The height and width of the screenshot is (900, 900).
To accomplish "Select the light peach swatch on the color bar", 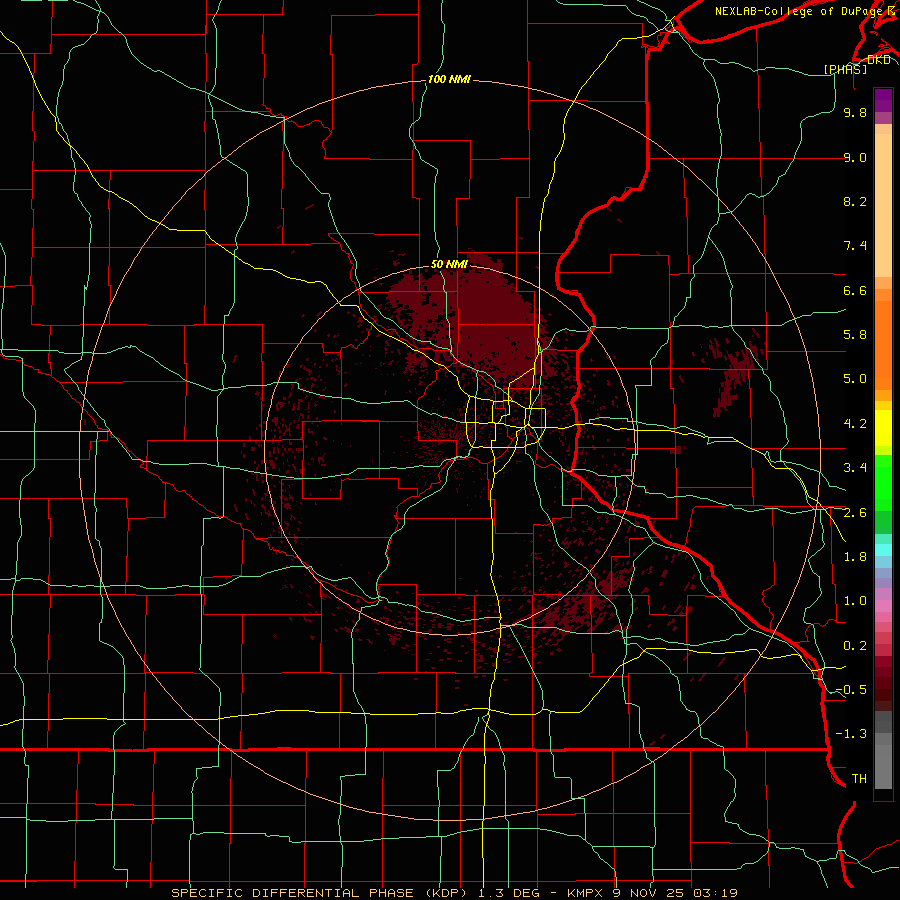I will click(883, 205).
